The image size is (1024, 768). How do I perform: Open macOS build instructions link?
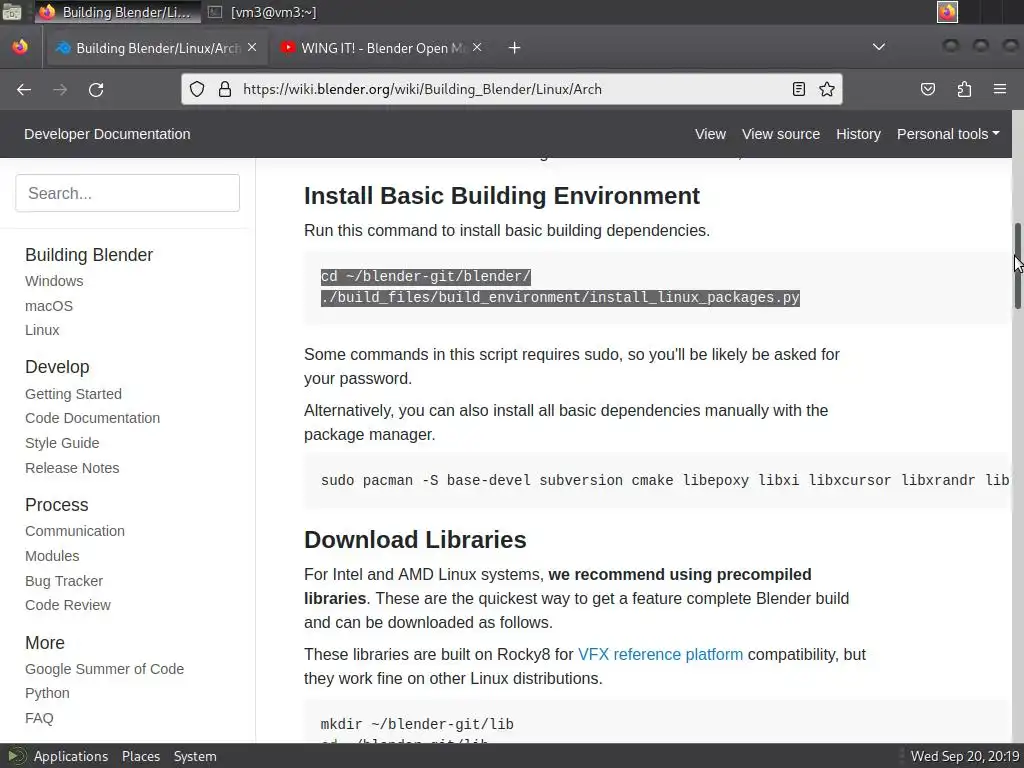pyautogui.click(x=49, y=306)
